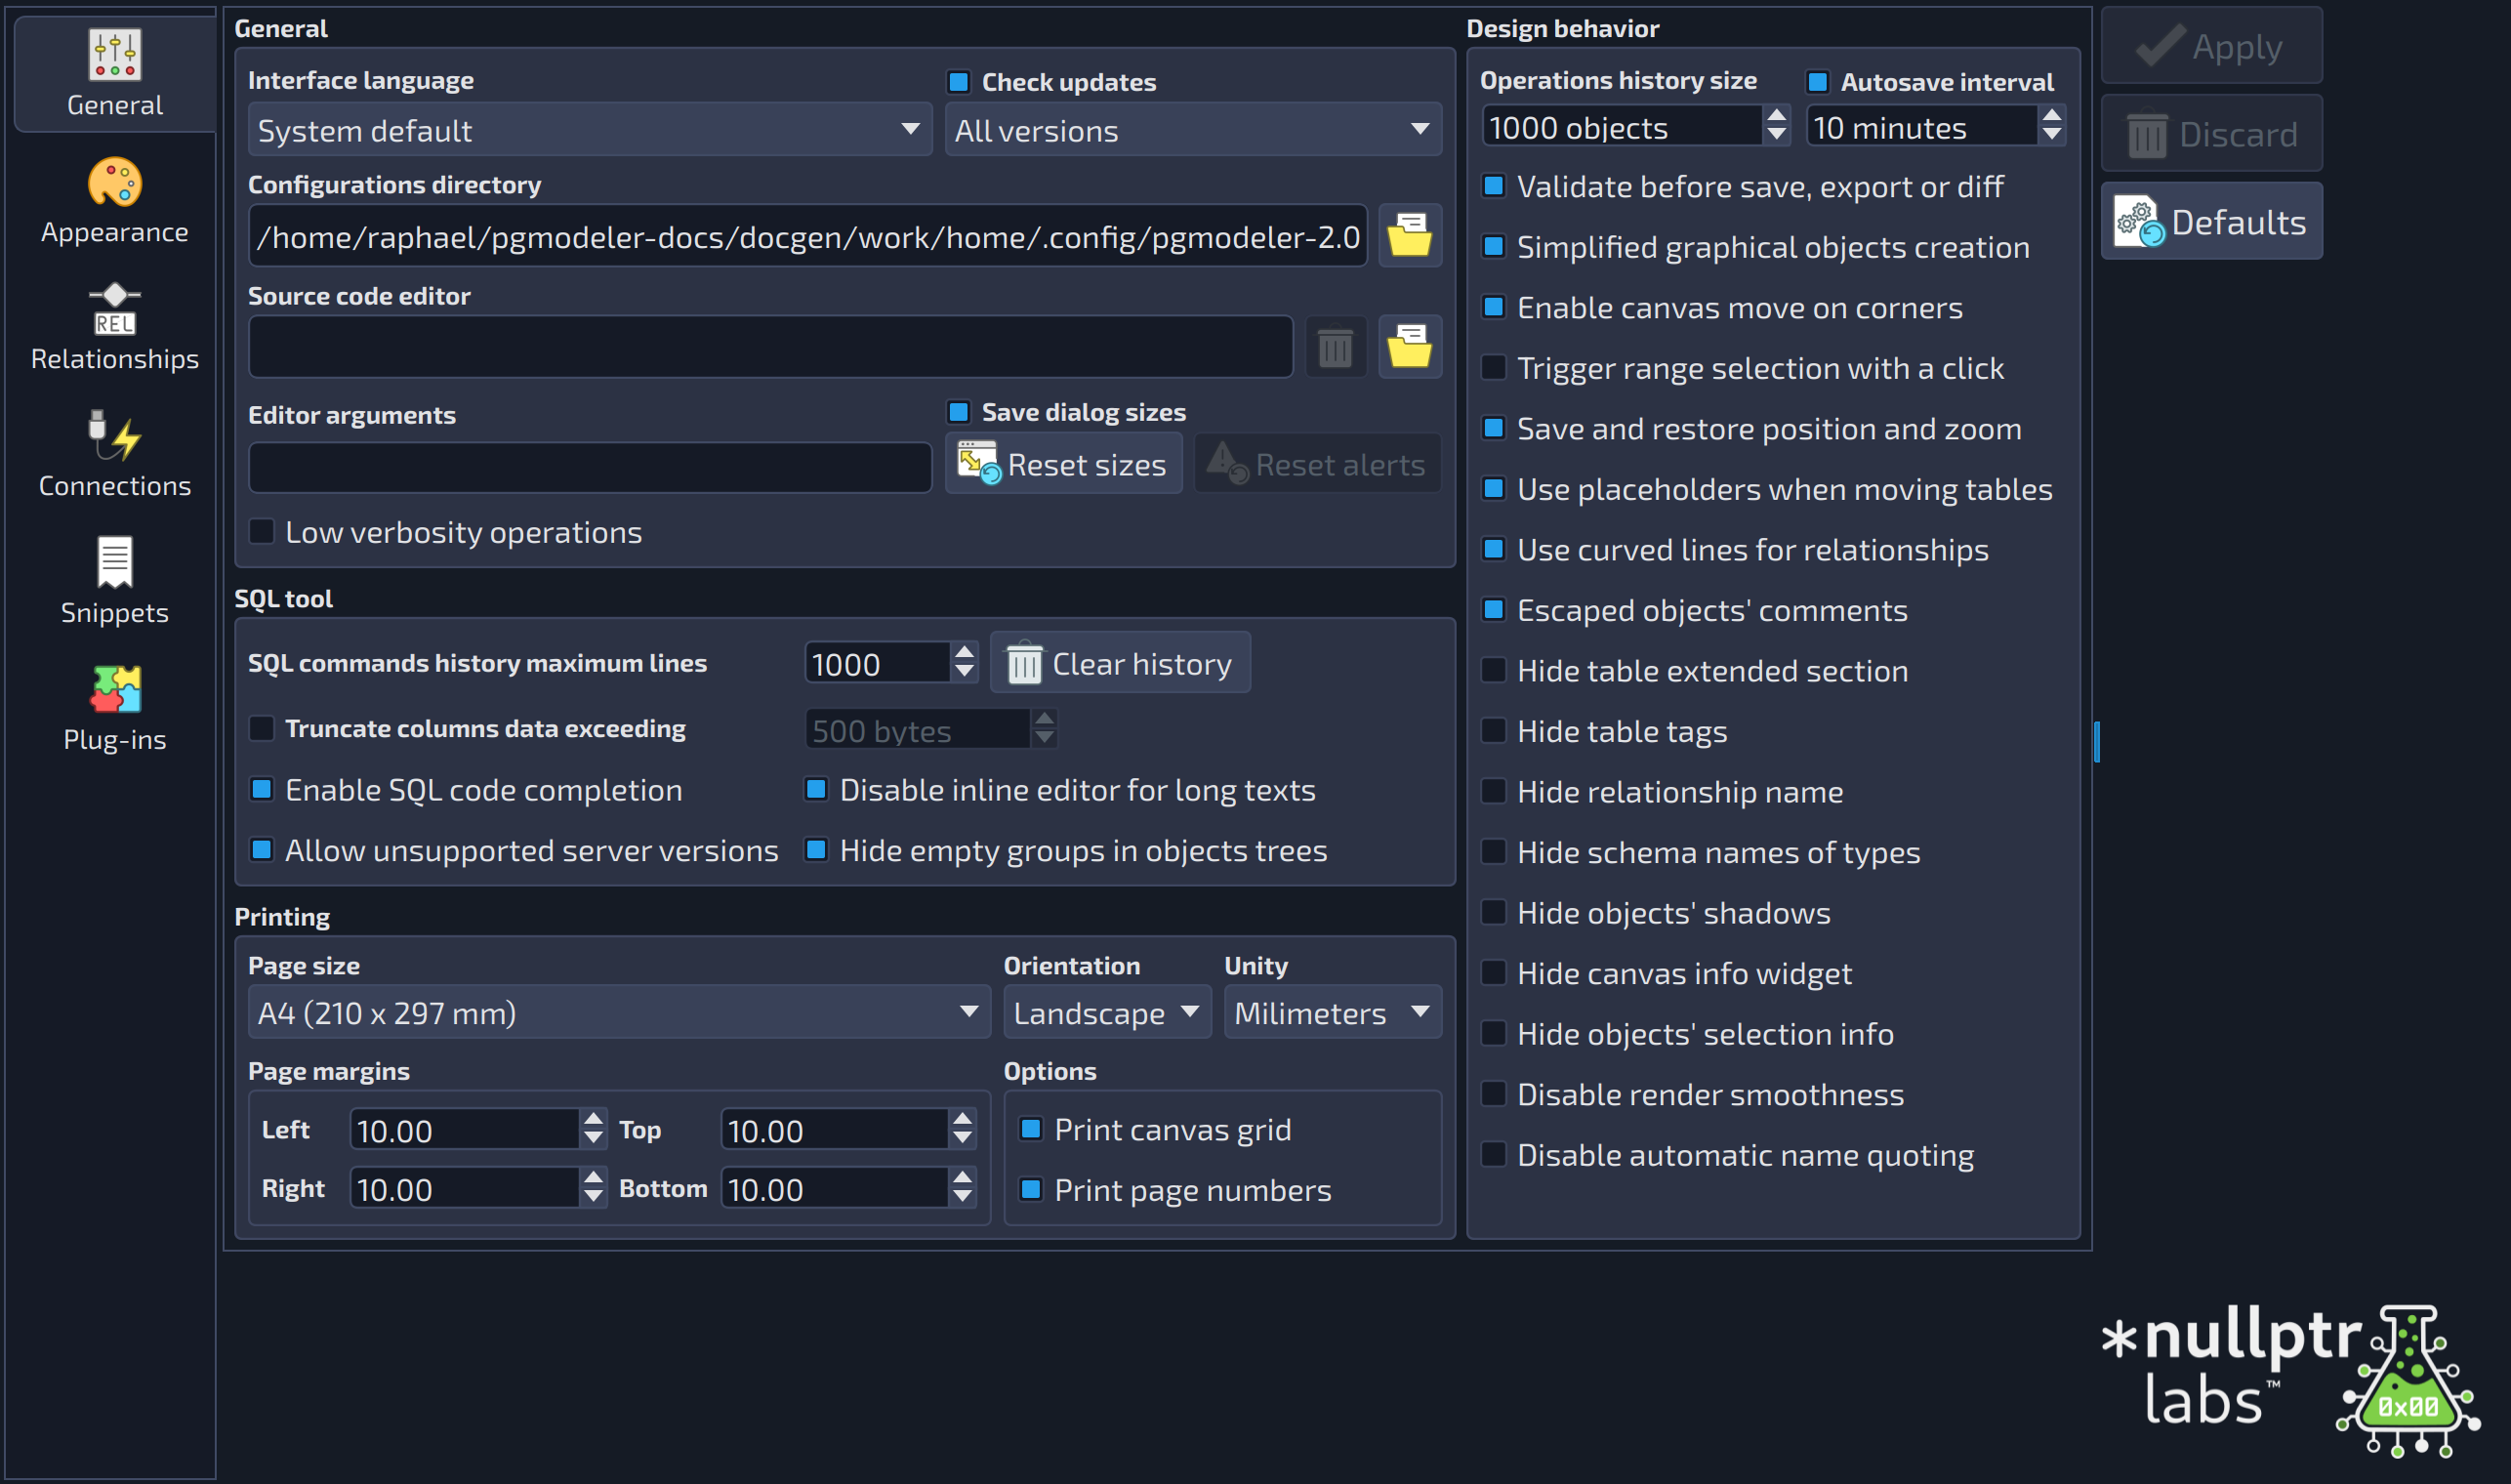Image resolution: width=2511 pixels, height=1484 pixels.
Task: Click the Reset sizes button
Action: [x=1063, y=463]
